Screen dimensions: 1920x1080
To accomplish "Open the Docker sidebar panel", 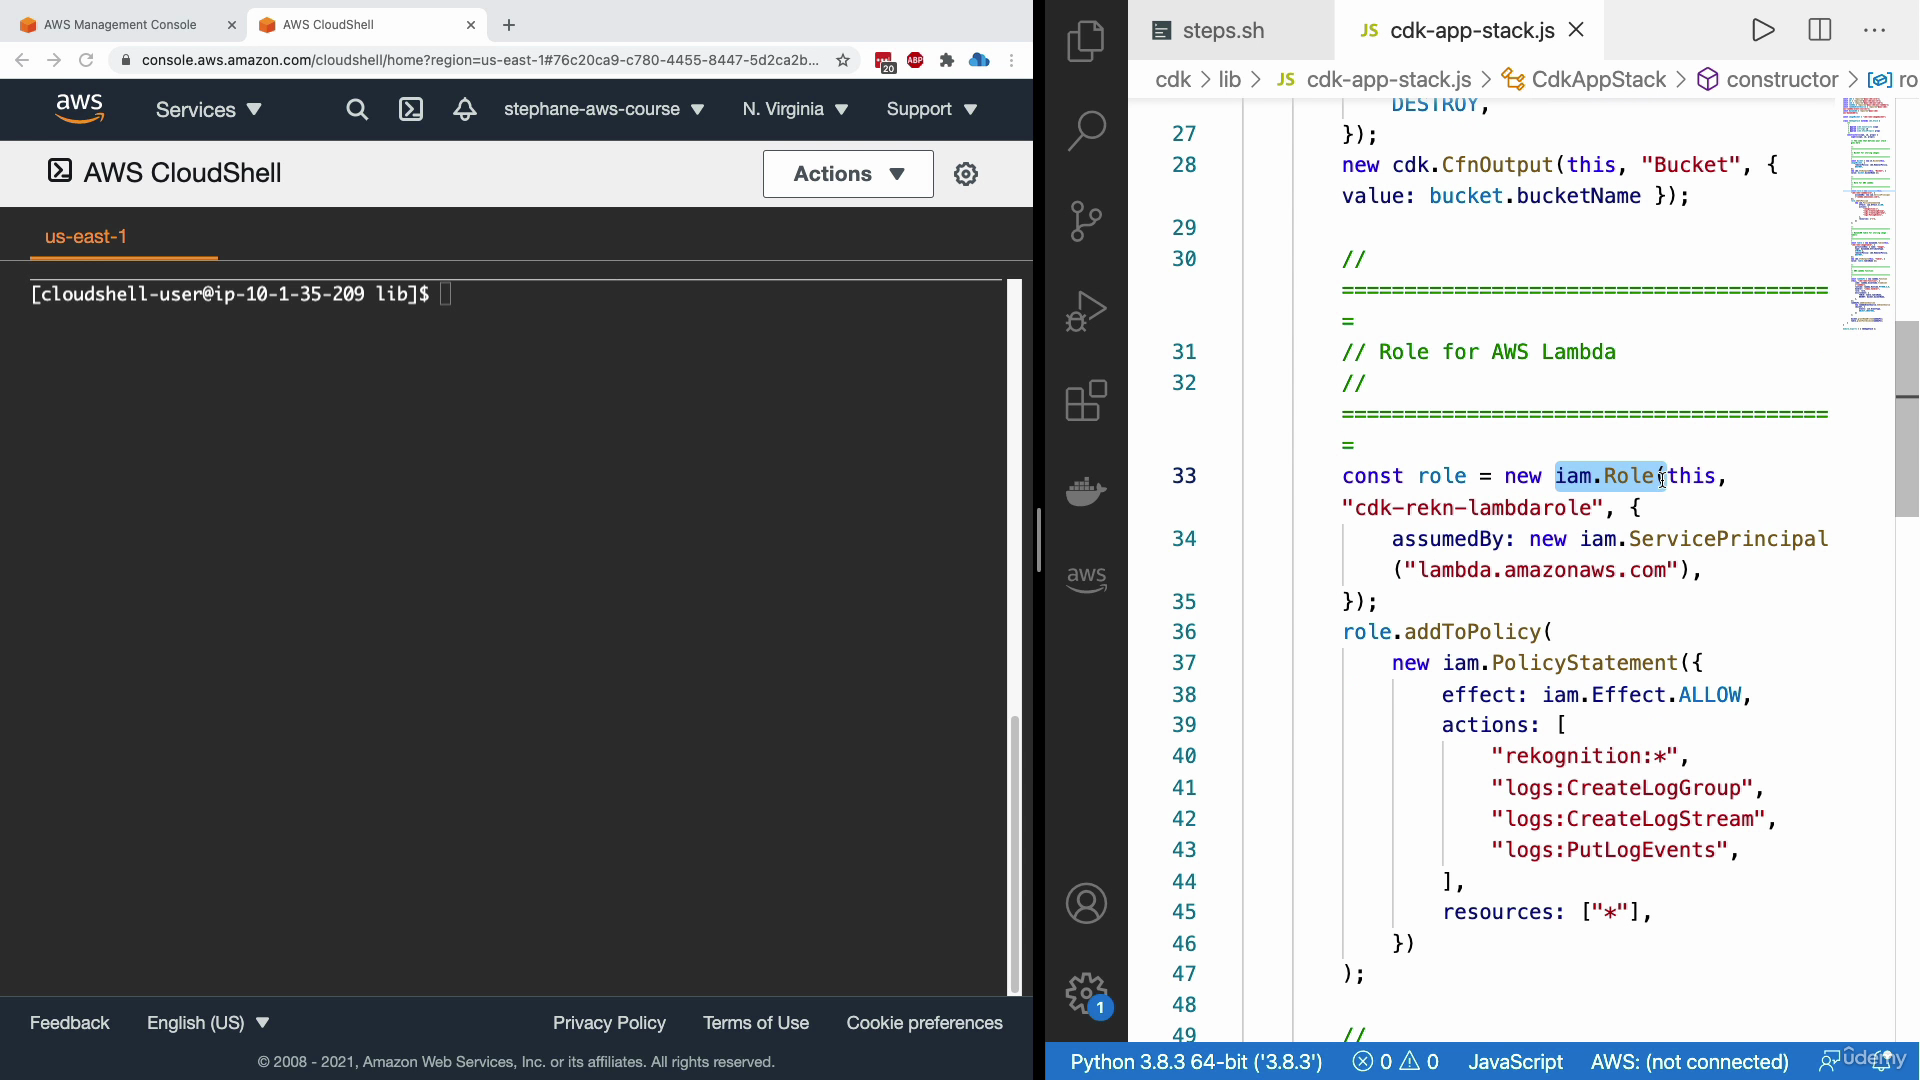I will 1086,491.
